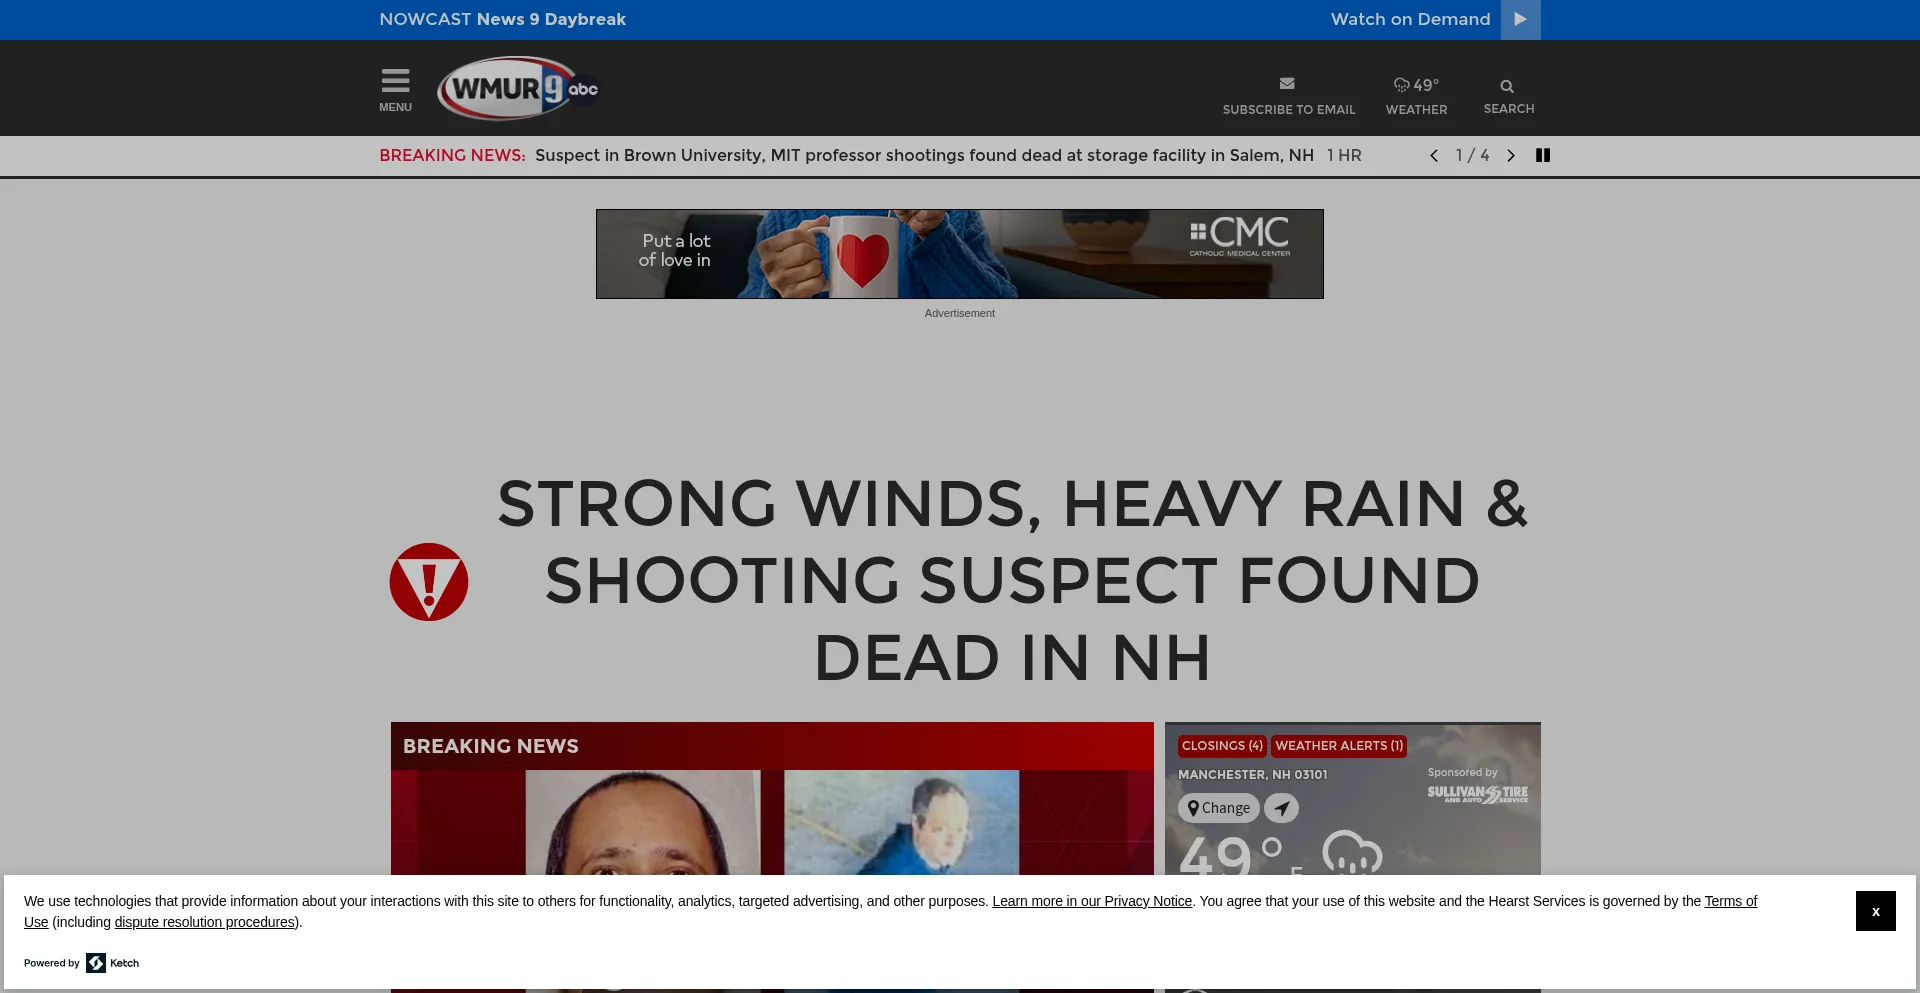The width and height of the screenshot is (1920, 993).
Task: Click the Change location button
Action: click(1218, 807)
